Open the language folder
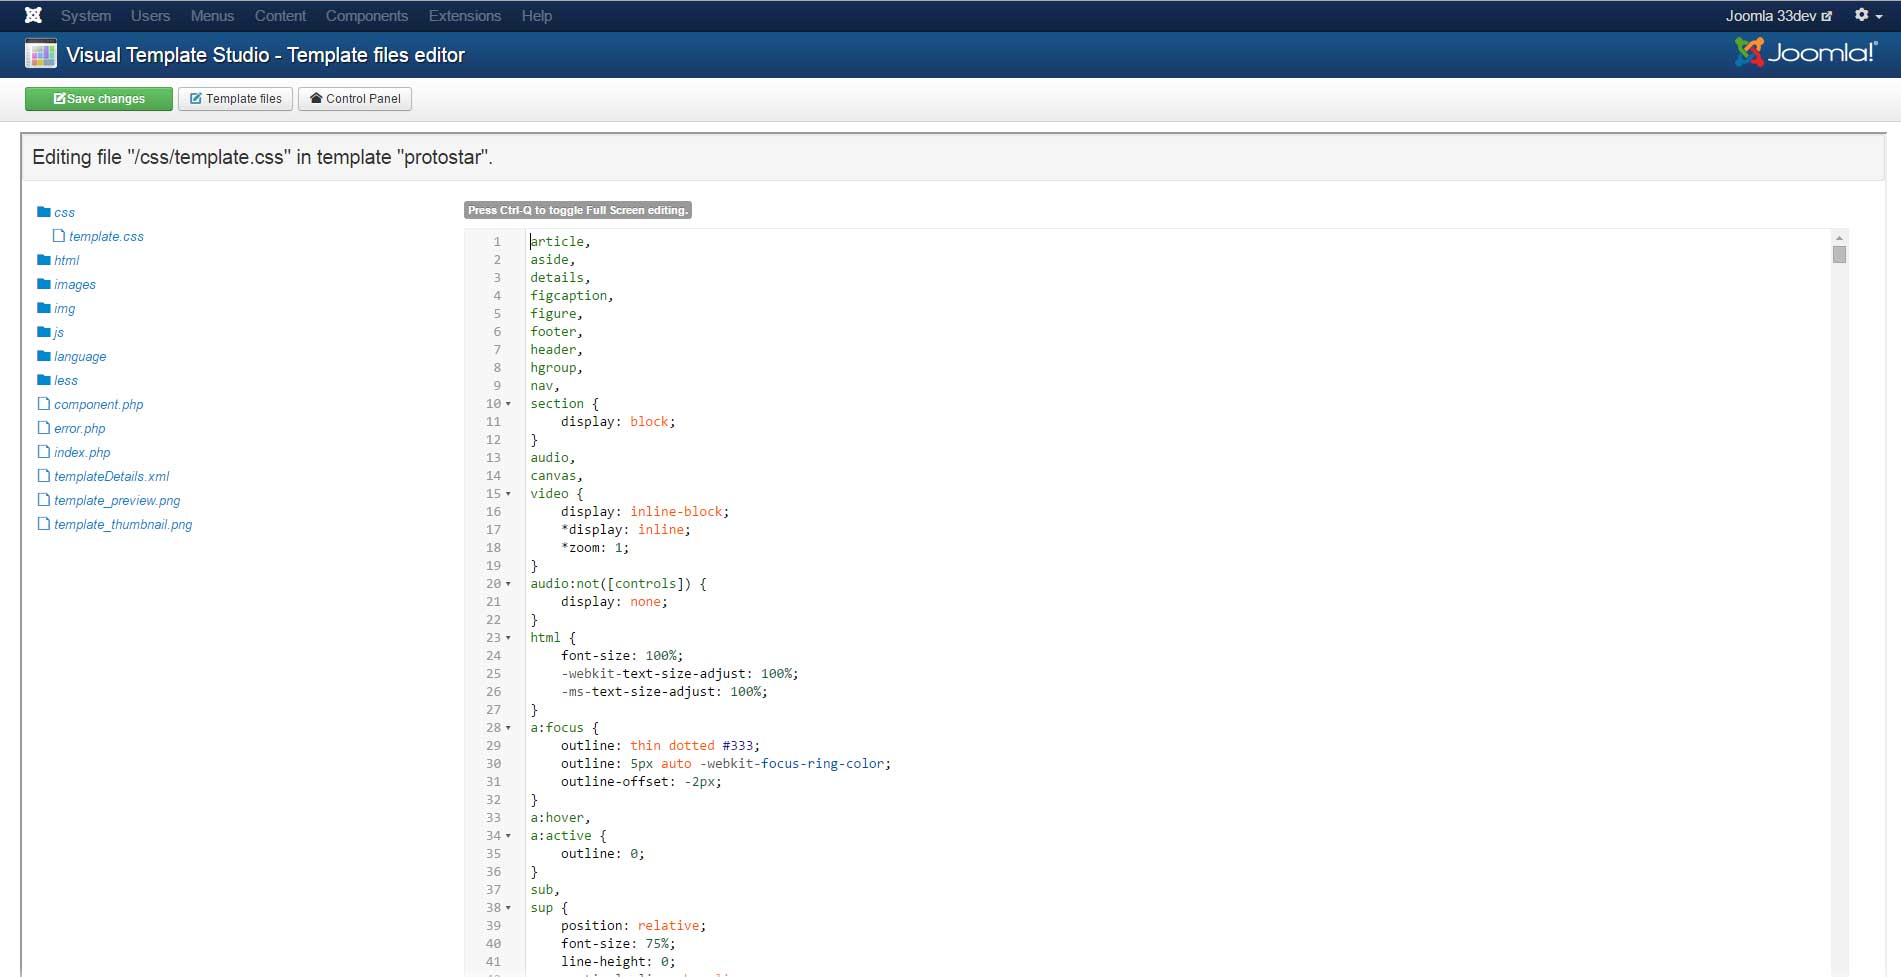The image size is (1901, 977). tap(80, 357)
